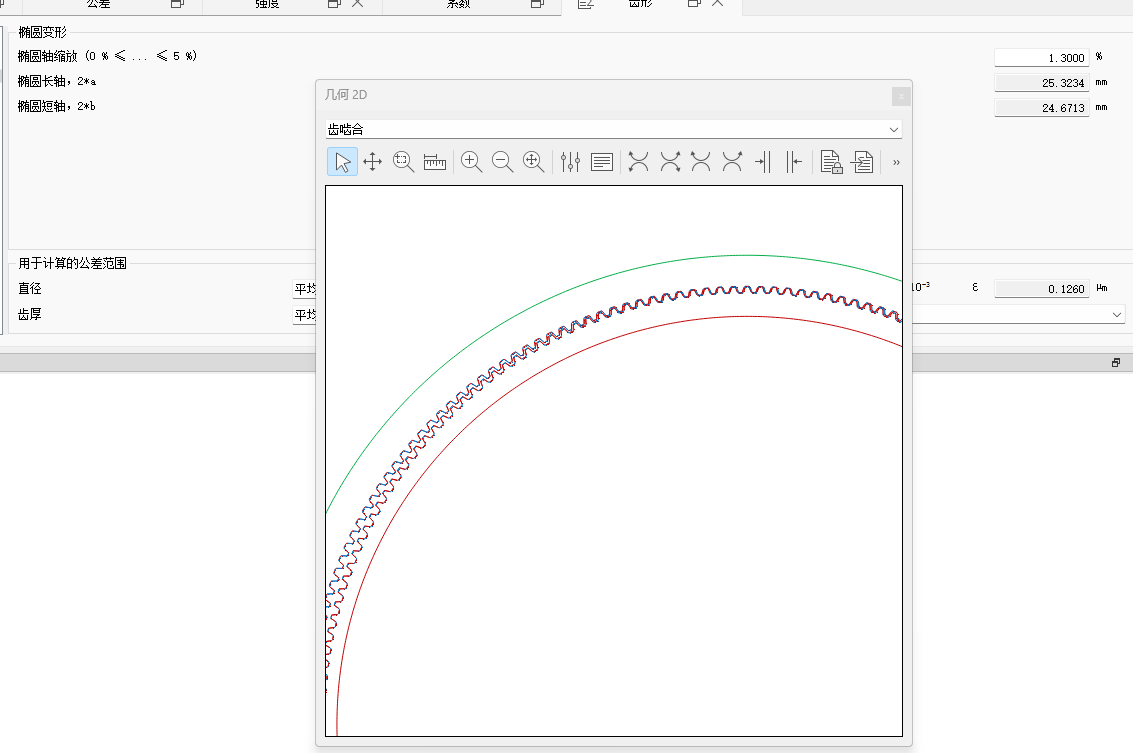Expand the dropdown arrow below the ε field
The height and width of the screenshot is (753, 1133).
coord(1116,314)
